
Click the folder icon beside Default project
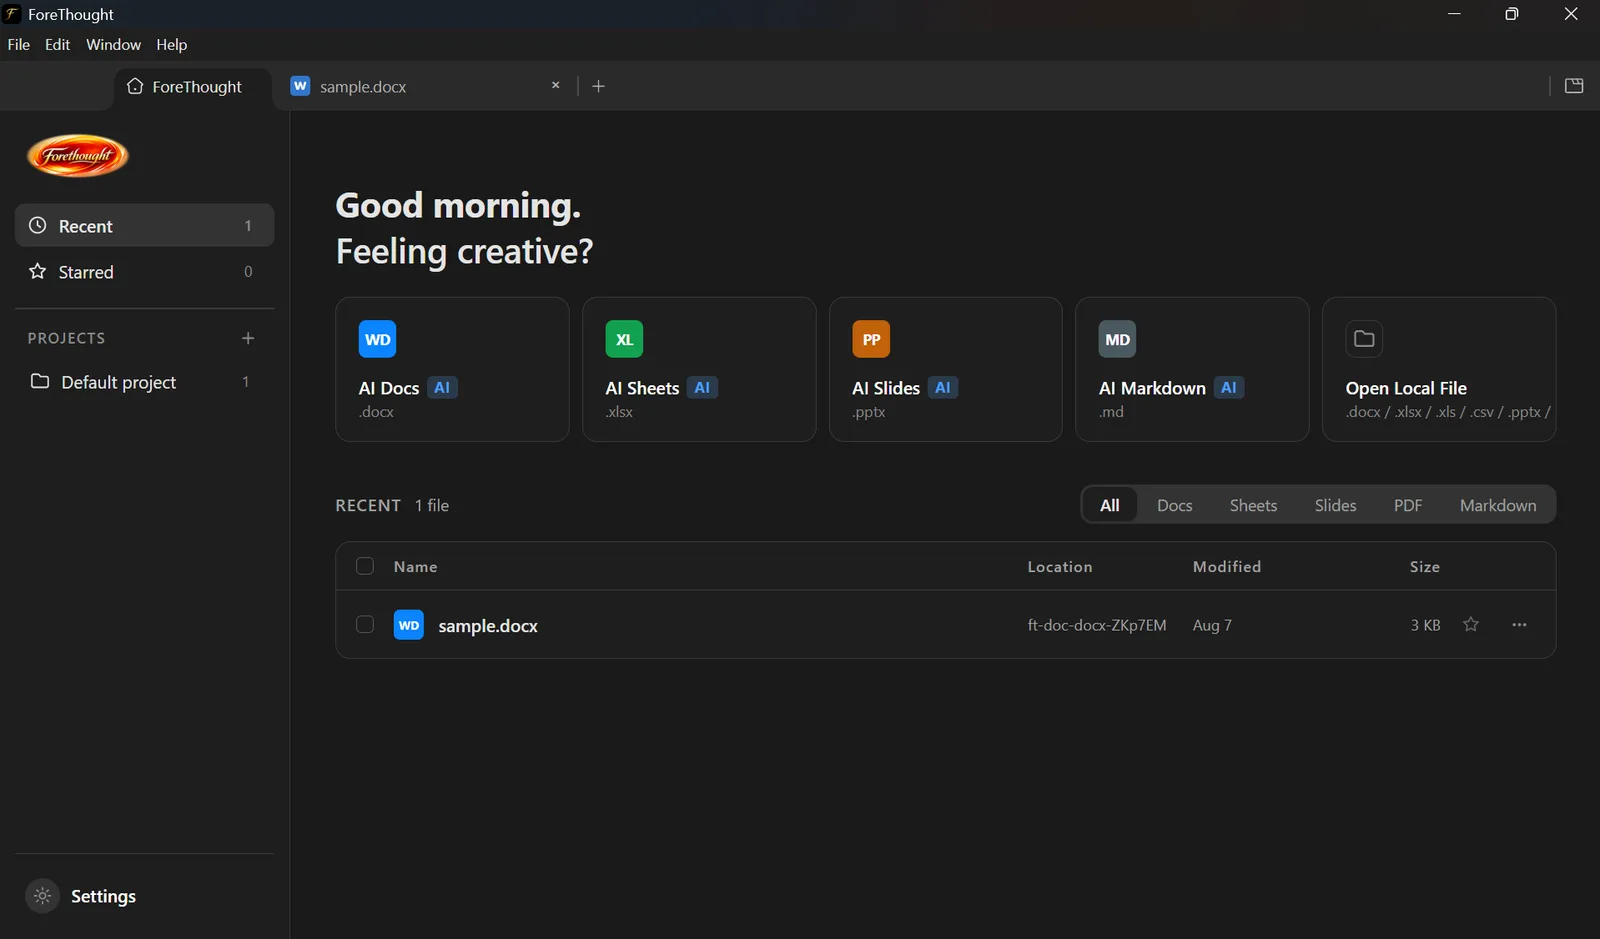[x=40, y=381]
